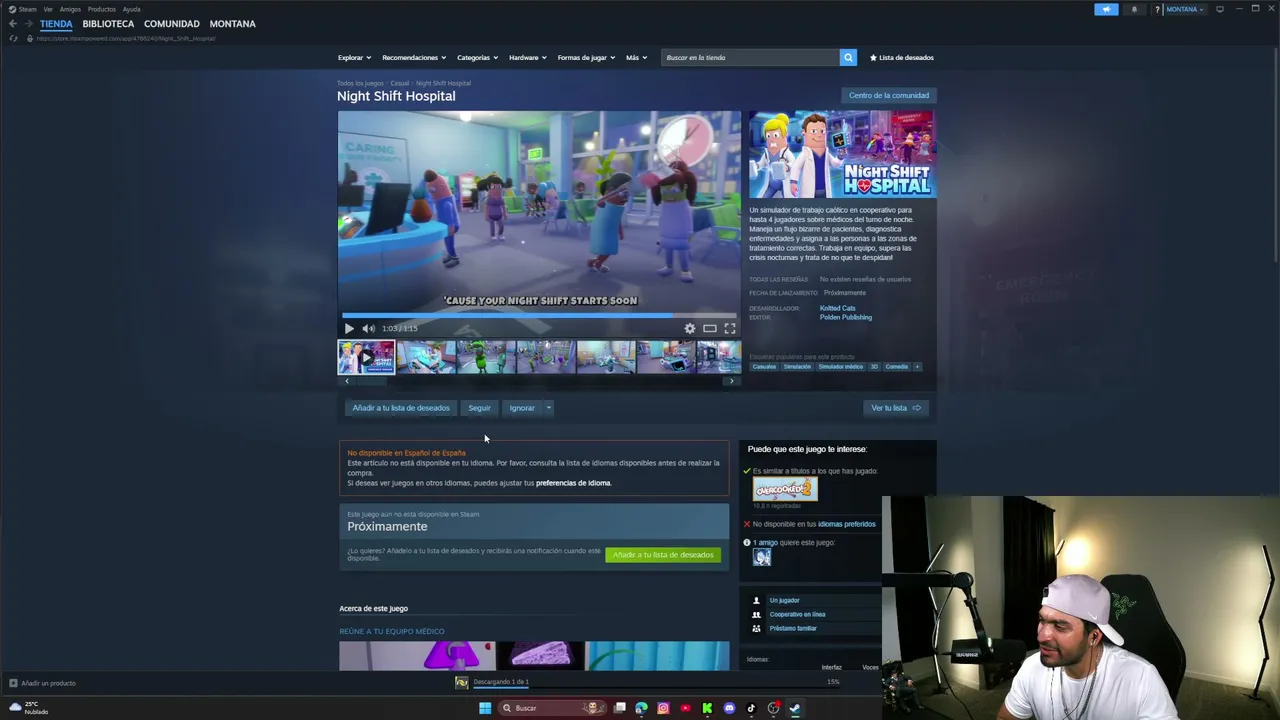The width and height of the screenshot is (1280, 720).
Task: Click the Ignorar button
Action: 522,408
